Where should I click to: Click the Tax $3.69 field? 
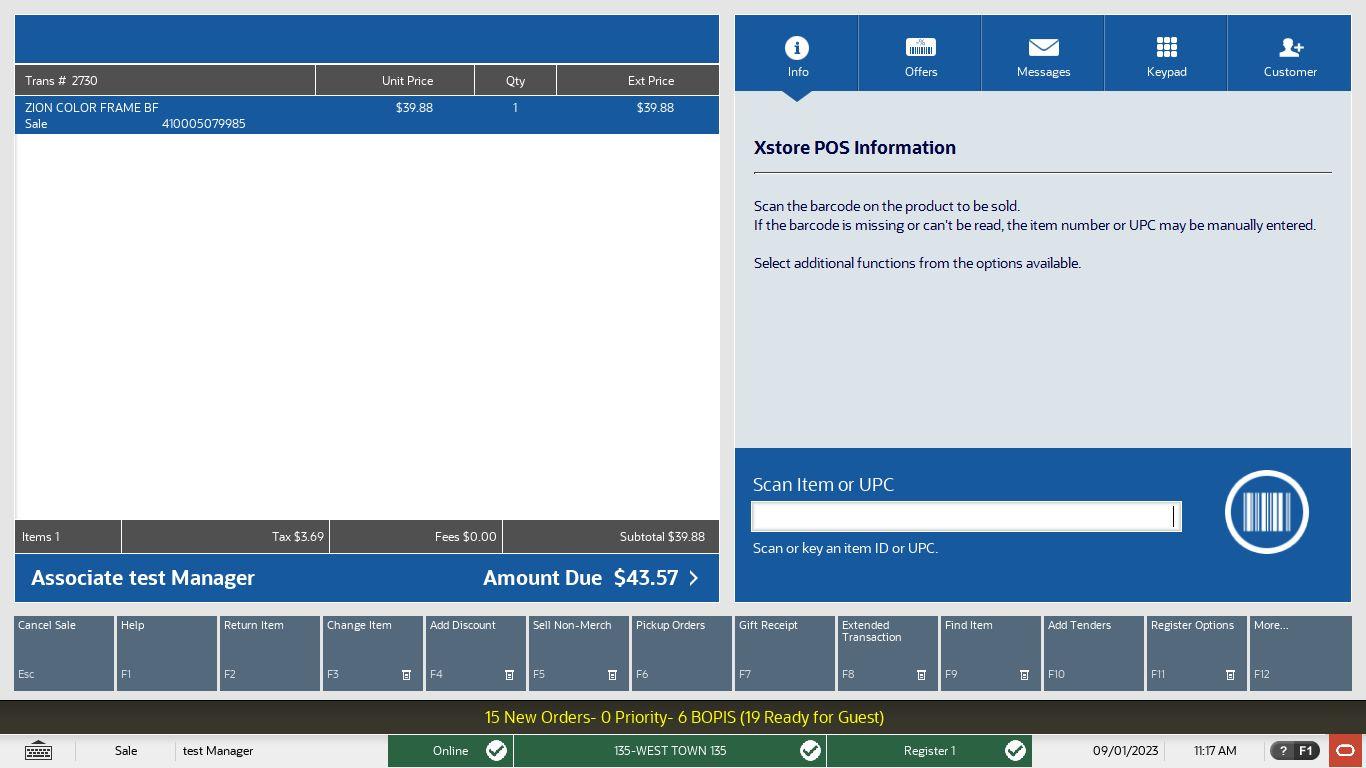pyautogui.click(x=226, y=537)
